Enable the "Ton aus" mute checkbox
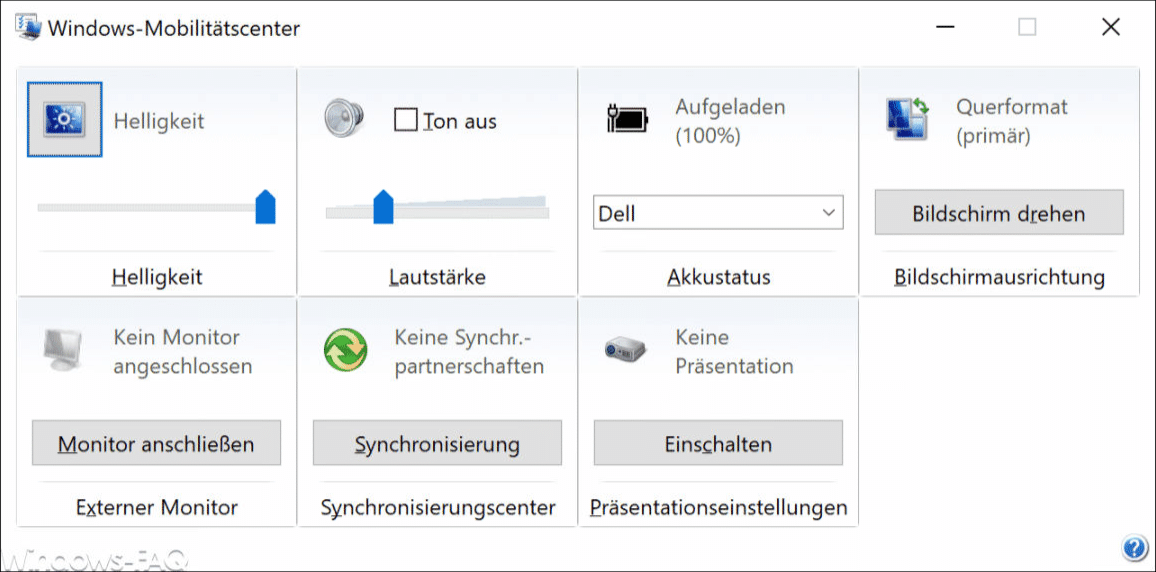Image resolution: width=1156 pixels, height=572 pixels. (405, 121)
